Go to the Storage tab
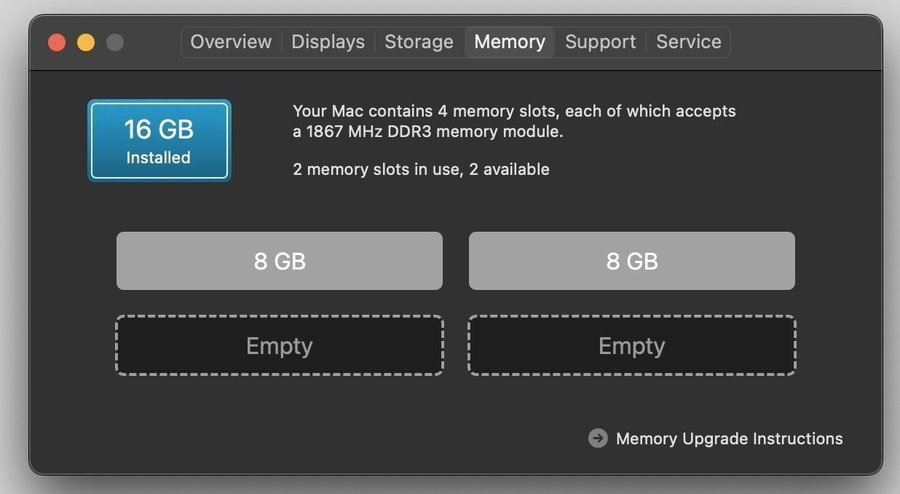This screenshot has height=494, width=900. (x=419, y=42)
